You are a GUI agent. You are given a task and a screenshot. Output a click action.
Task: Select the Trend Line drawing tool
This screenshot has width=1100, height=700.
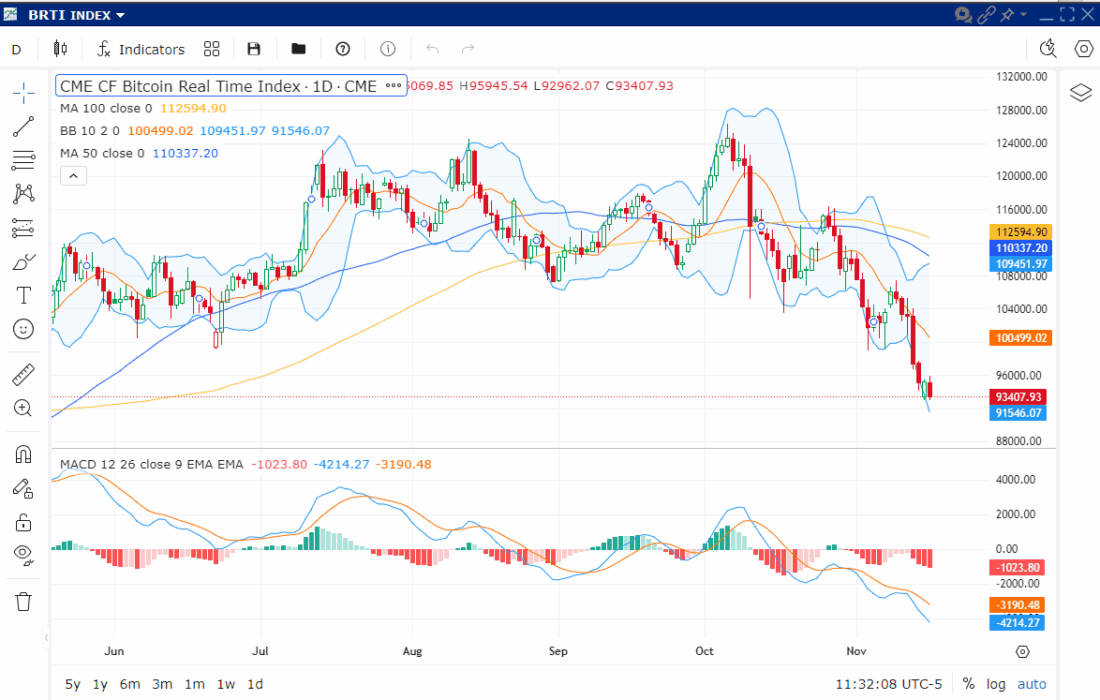(x=23, y=125)
